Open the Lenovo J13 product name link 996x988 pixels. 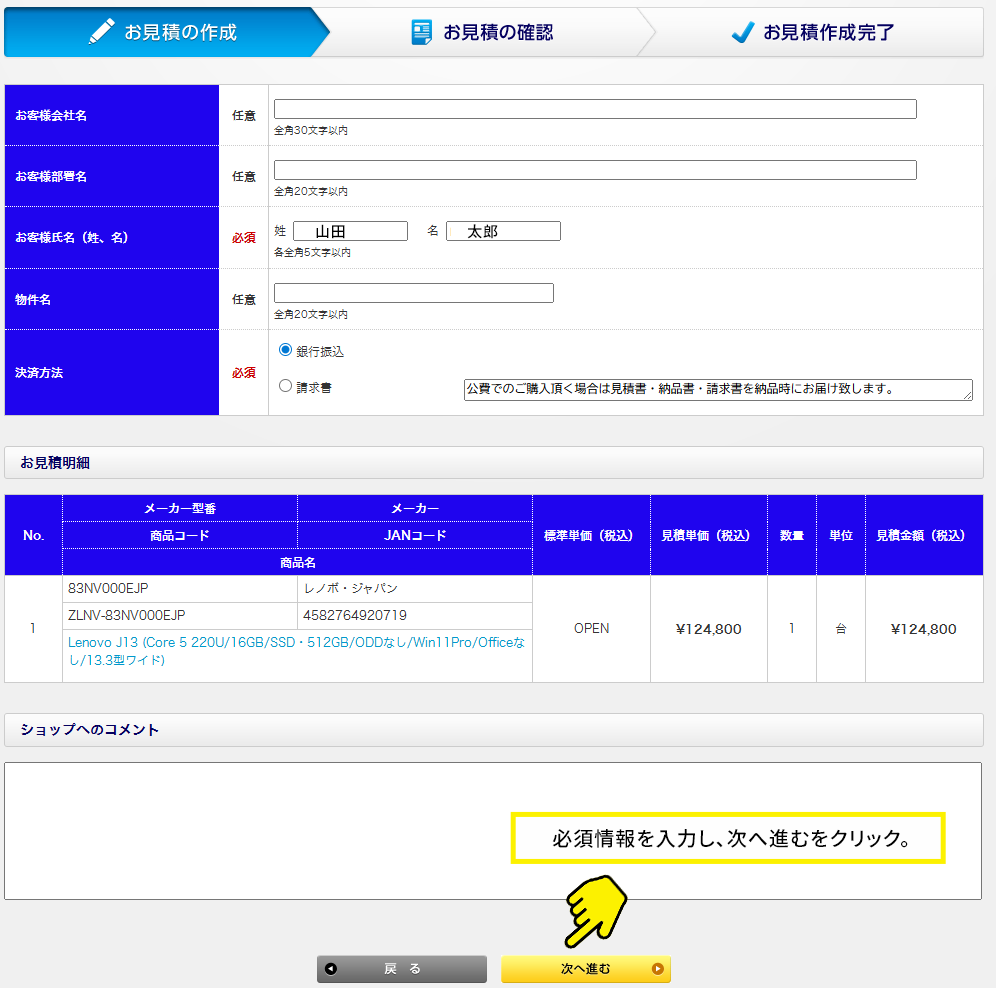(296, 651)
